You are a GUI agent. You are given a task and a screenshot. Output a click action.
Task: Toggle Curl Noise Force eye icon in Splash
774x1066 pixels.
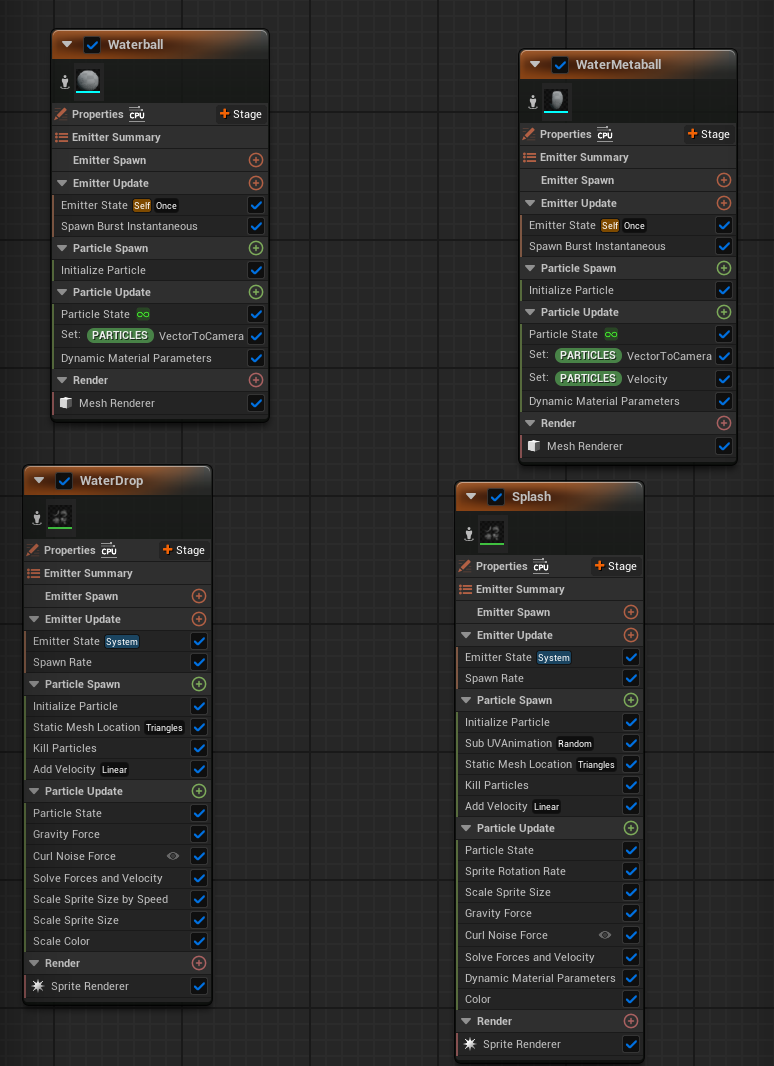pos(605,935)
